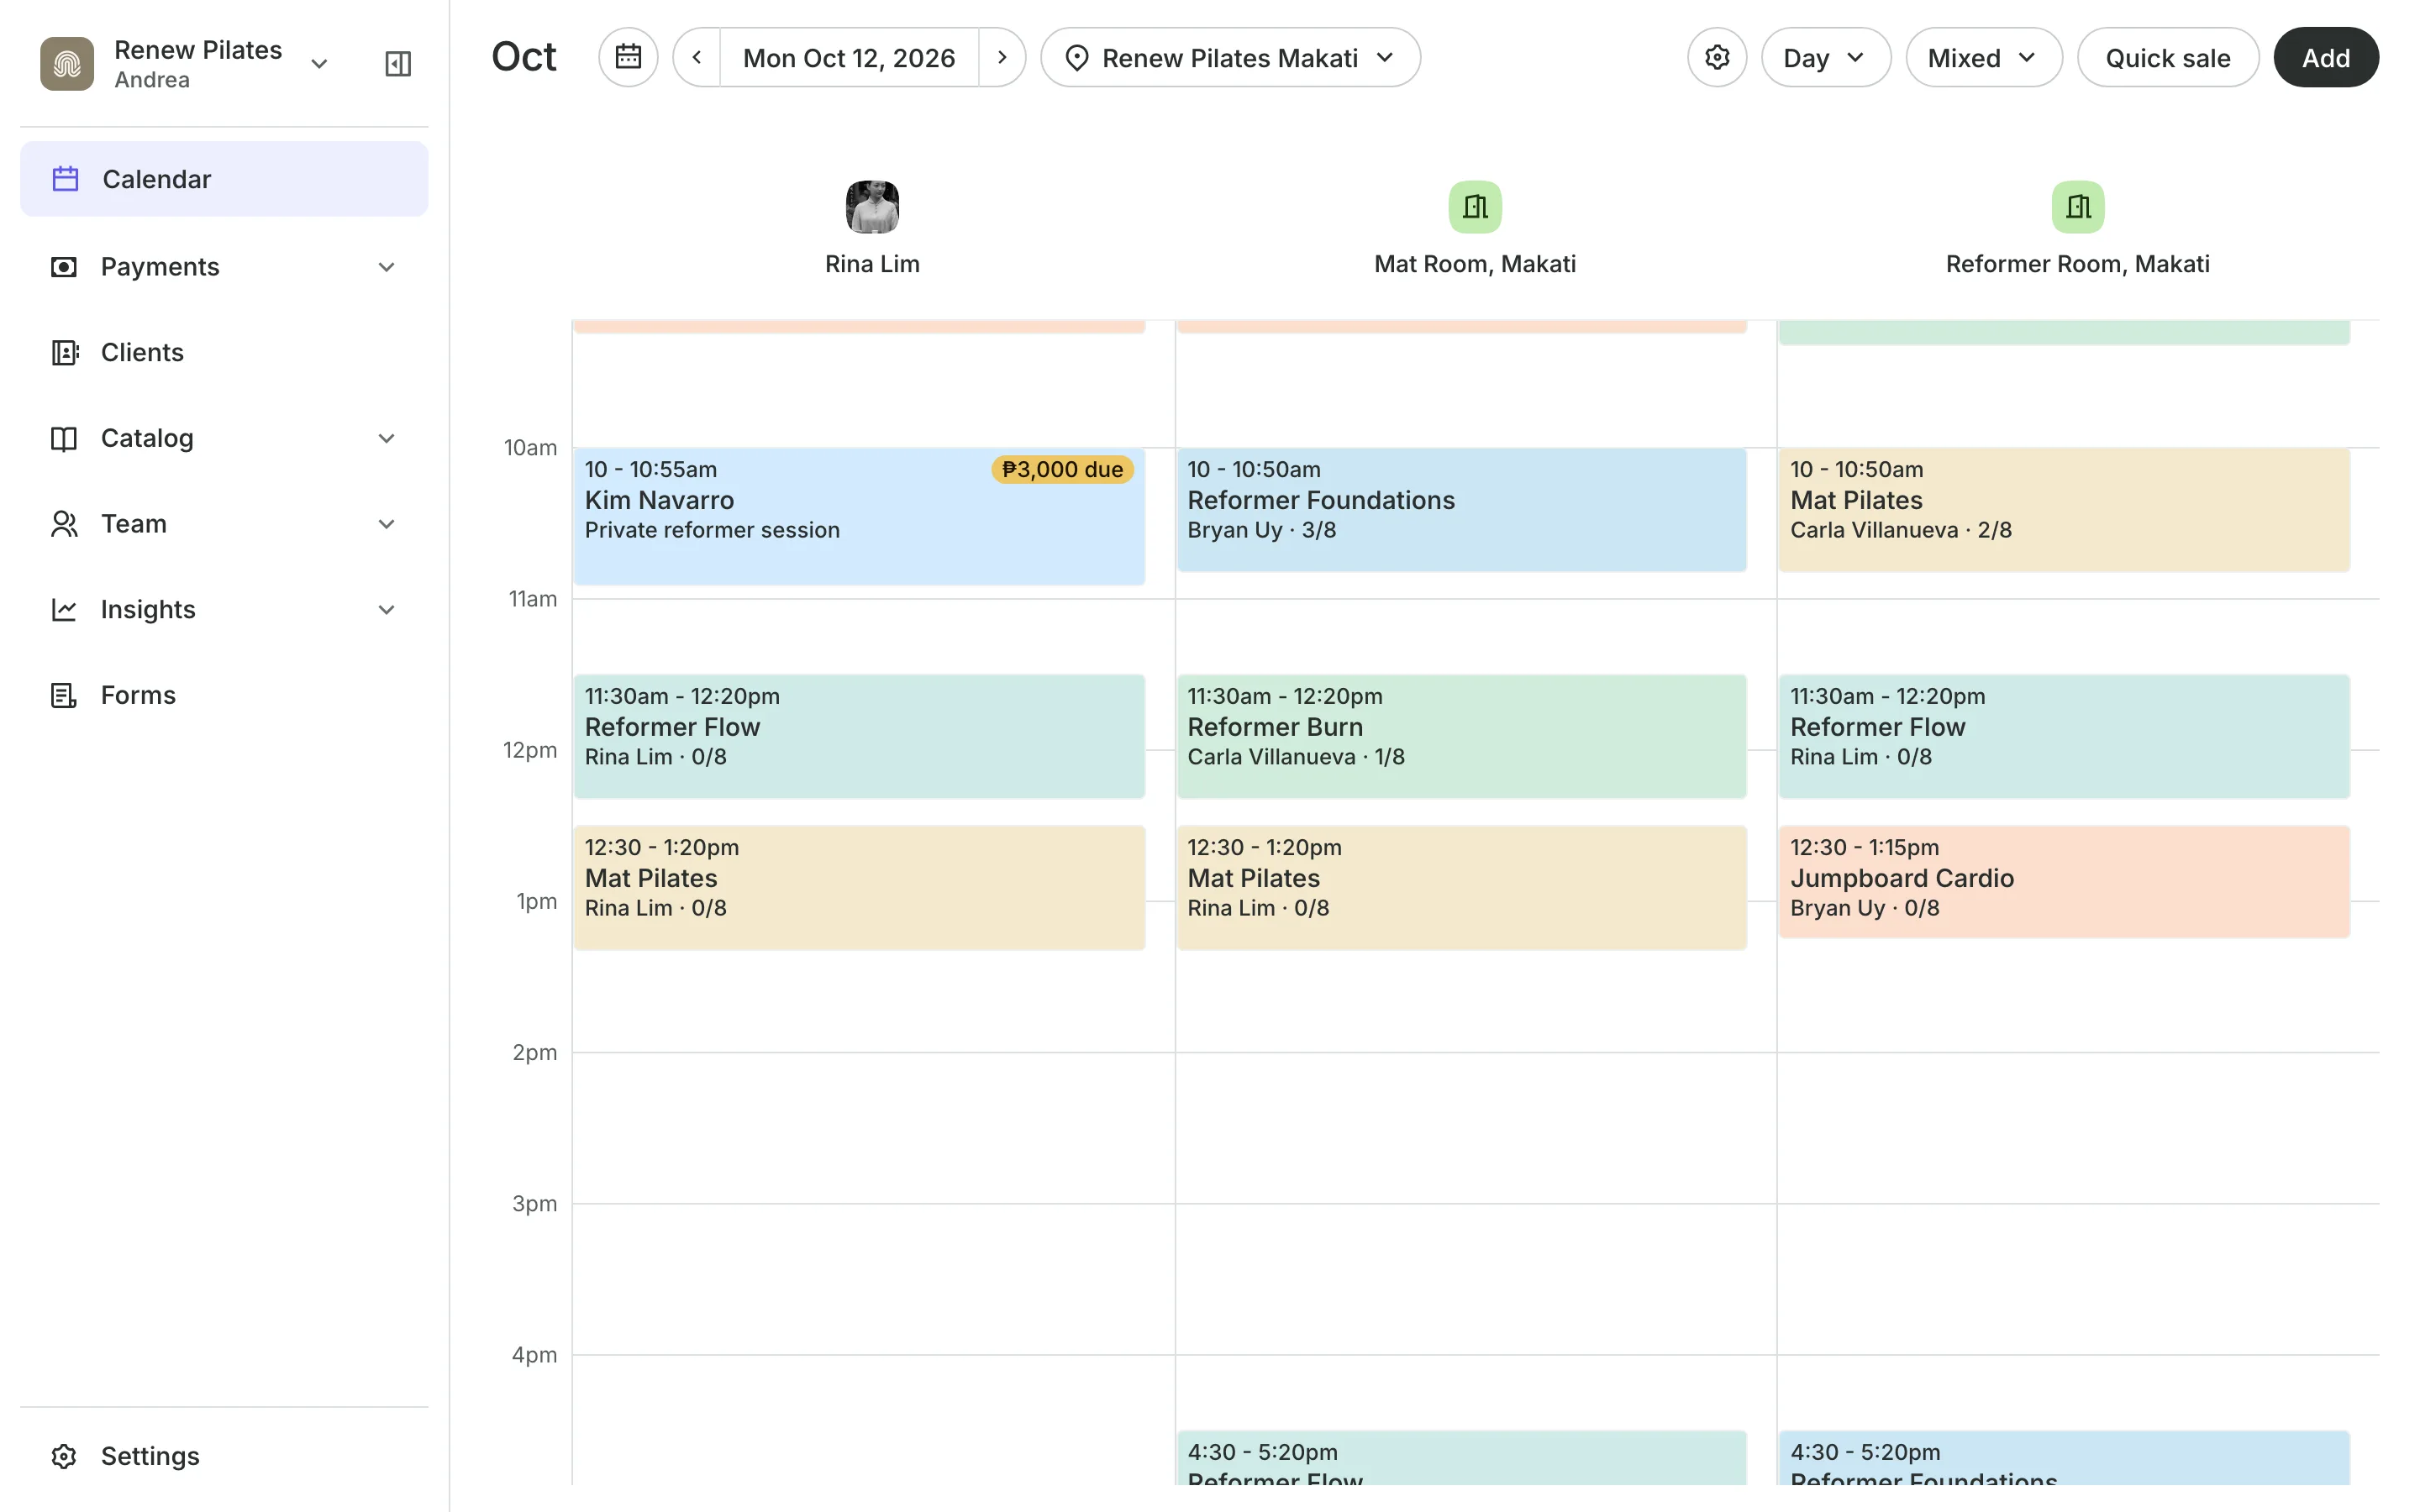Viewport: 2420px width, 1512px height.
Task: Go to next day arrow
Action: pos(1002,57)
